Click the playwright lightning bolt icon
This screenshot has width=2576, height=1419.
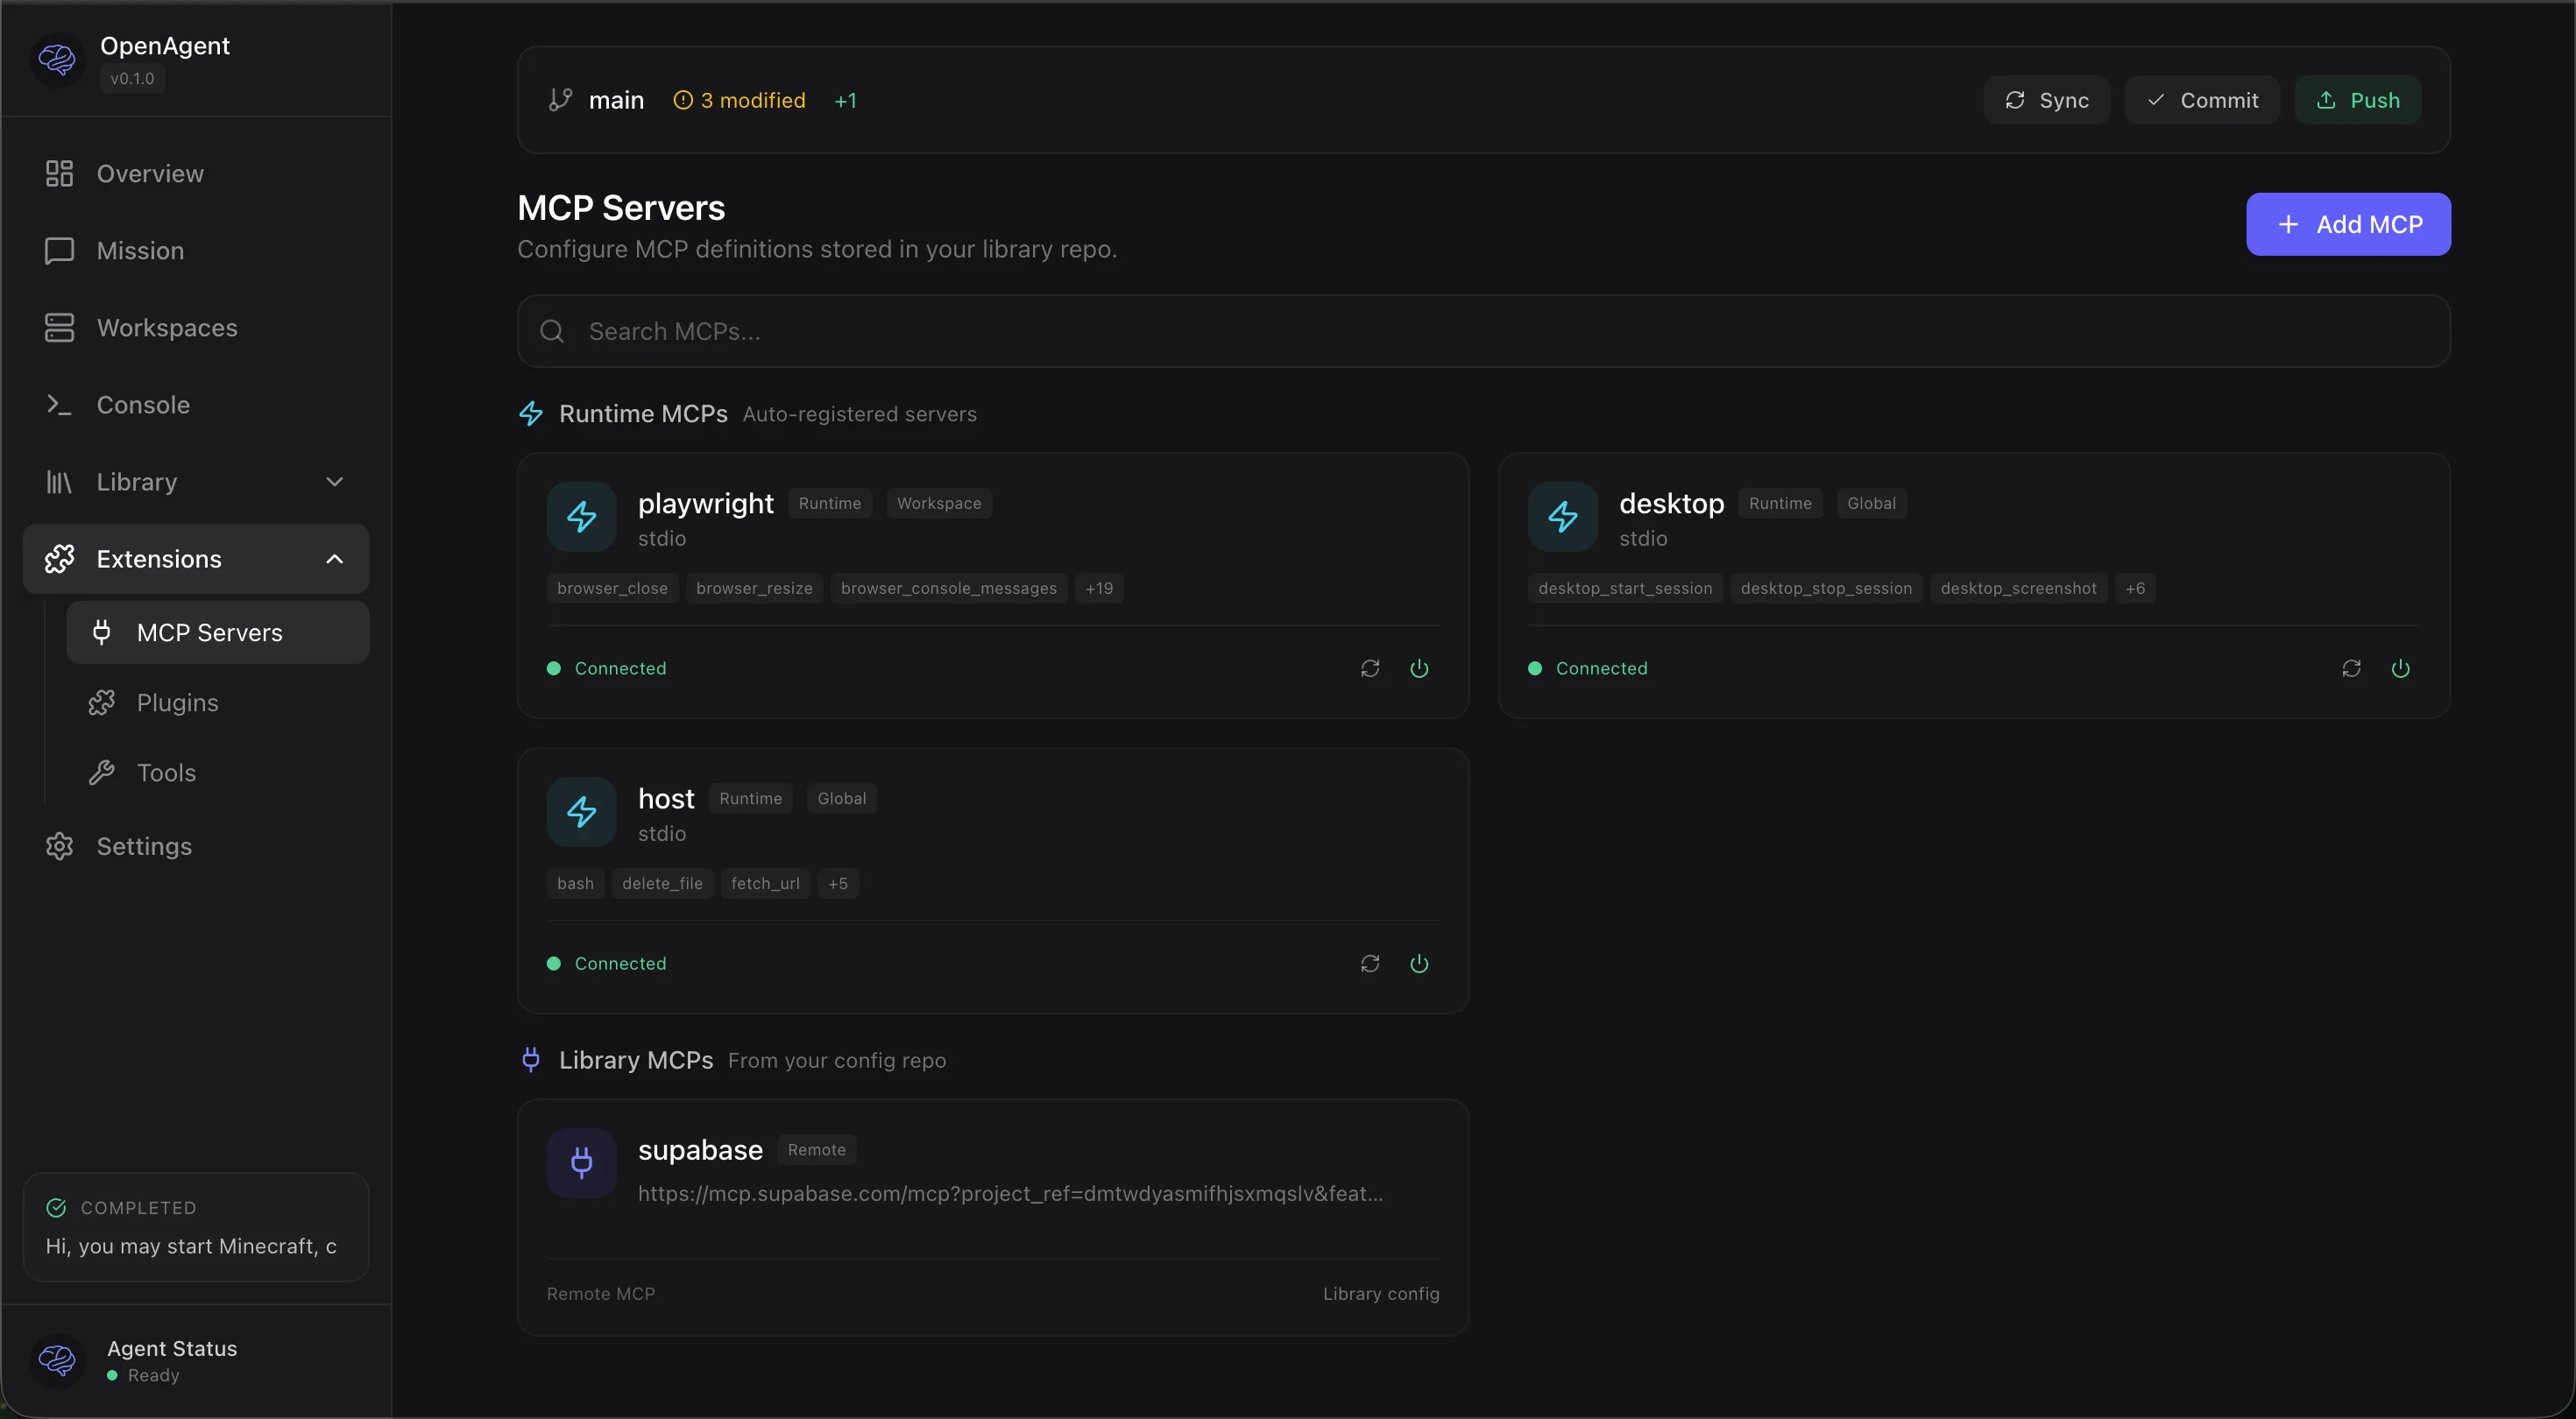point(581,517)
